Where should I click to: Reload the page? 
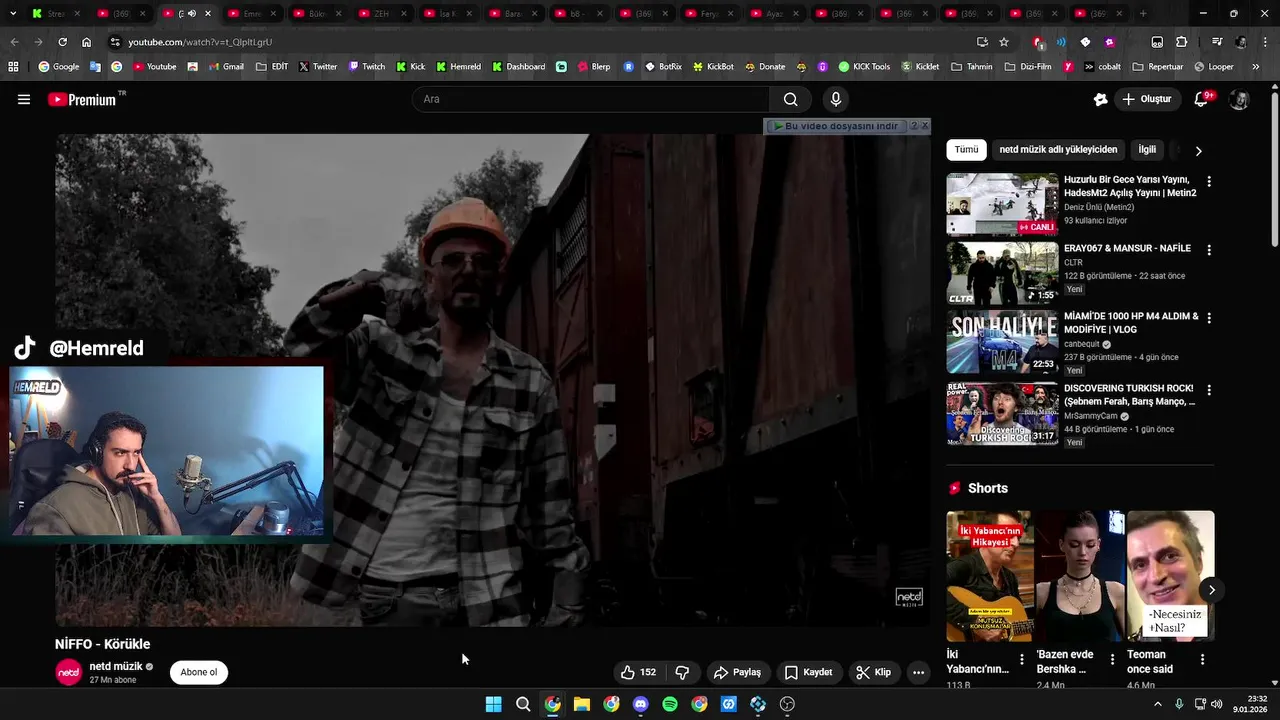tap(62, 42)
